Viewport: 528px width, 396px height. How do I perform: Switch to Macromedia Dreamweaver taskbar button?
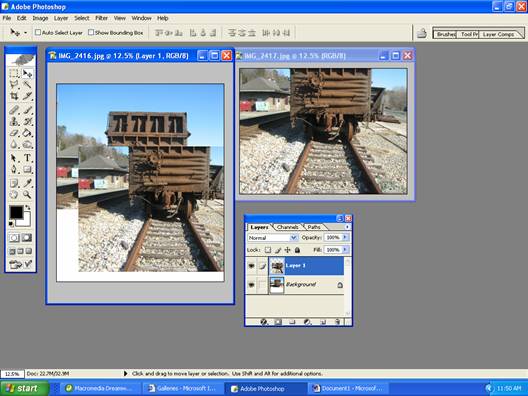point(99,388)
